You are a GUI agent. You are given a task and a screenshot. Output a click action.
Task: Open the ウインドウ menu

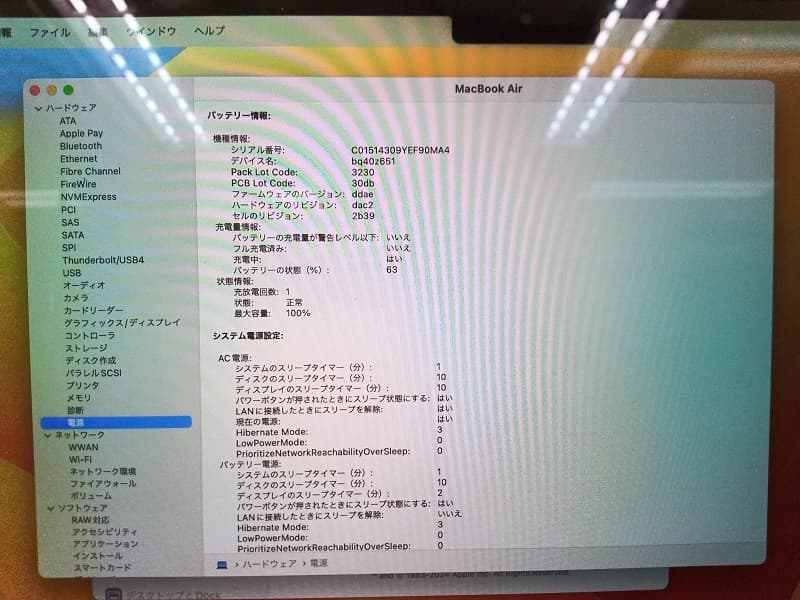point(151,31)
